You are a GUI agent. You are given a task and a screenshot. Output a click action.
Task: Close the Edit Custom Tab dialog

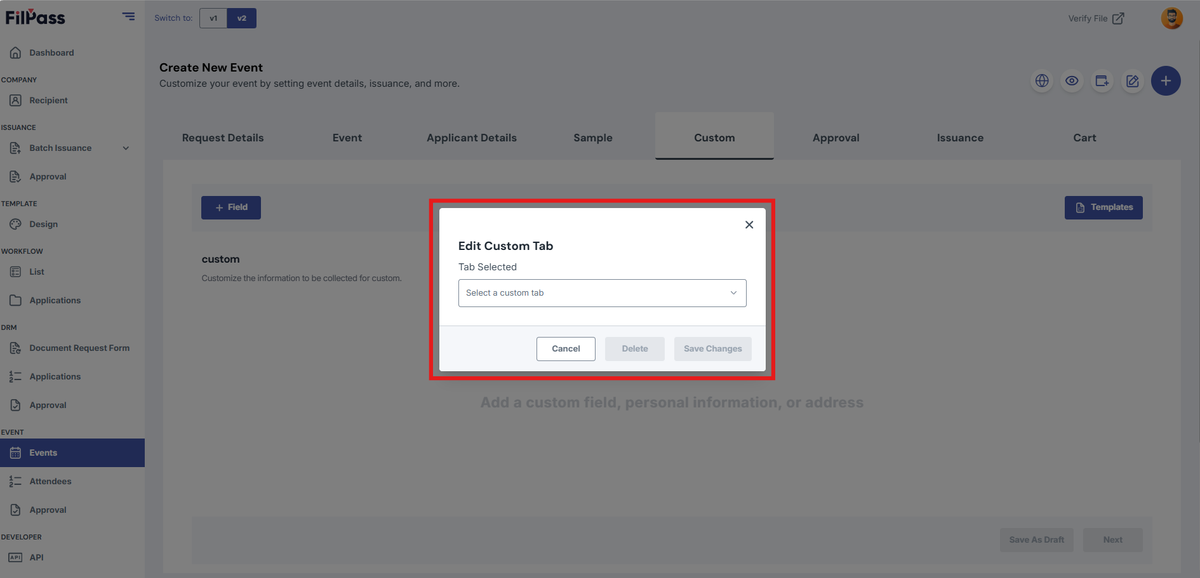749,225
